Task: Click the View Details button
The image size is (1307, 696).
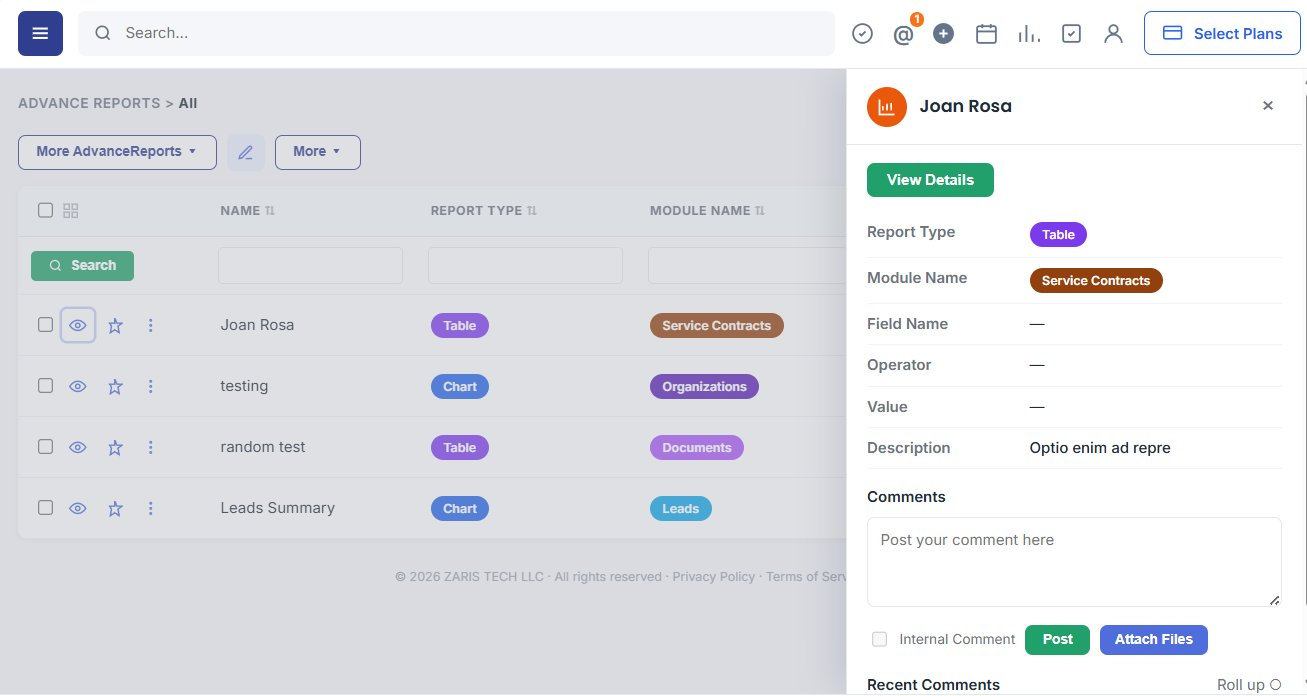Action: [930, 180]
